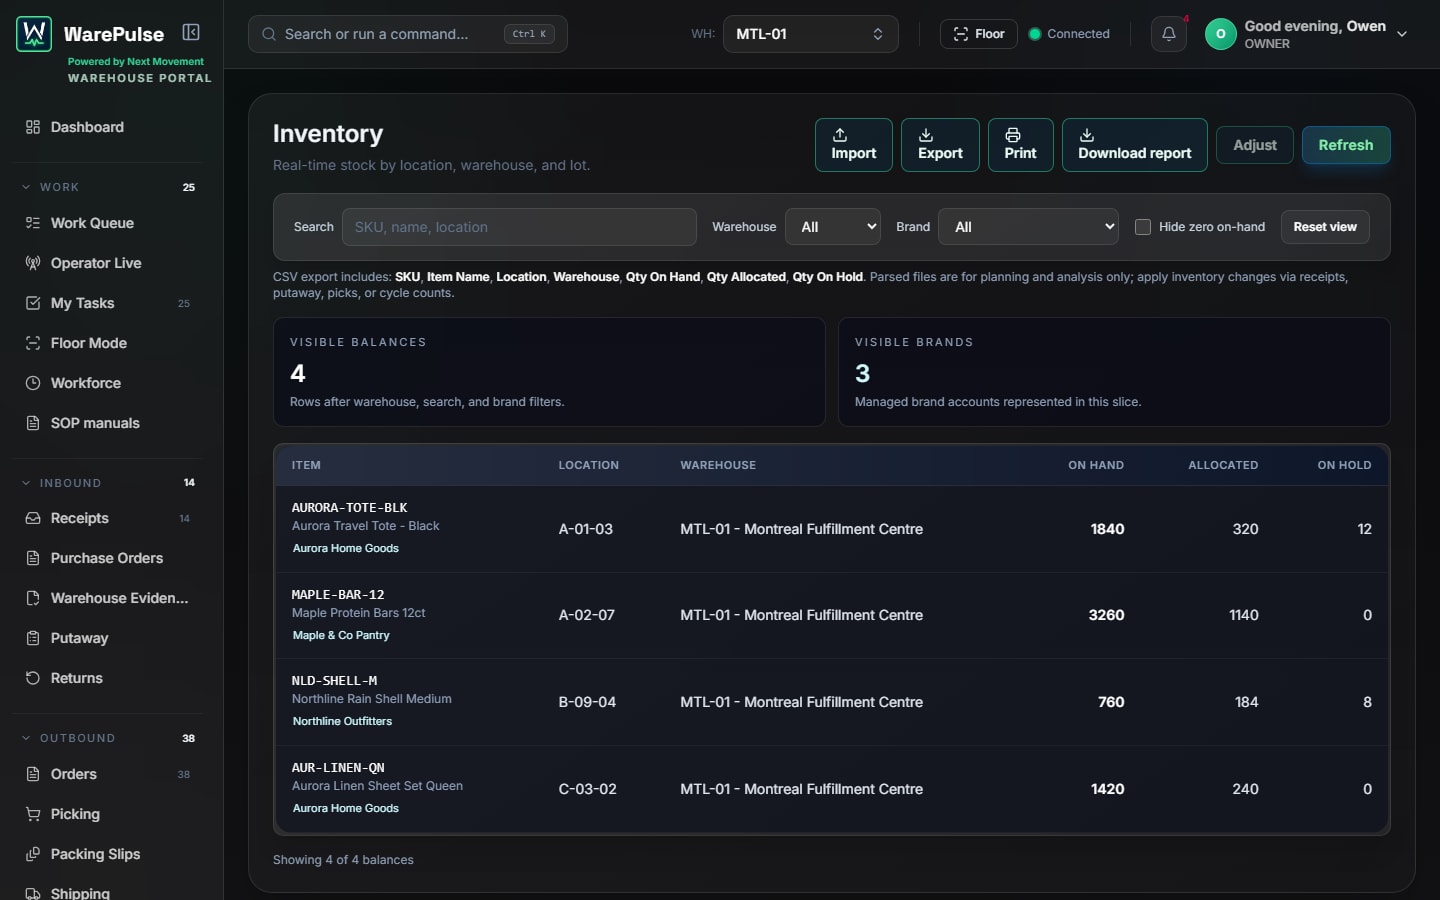Click on-hand value 3260

tap(1106, 615)
